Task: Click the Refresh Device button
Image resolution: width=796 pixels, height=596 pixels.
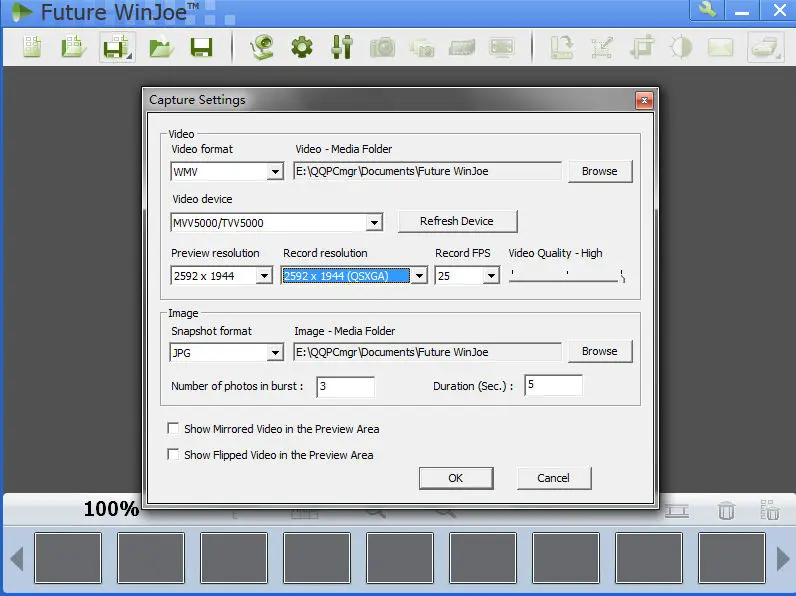Action: [x=457, y=221]
